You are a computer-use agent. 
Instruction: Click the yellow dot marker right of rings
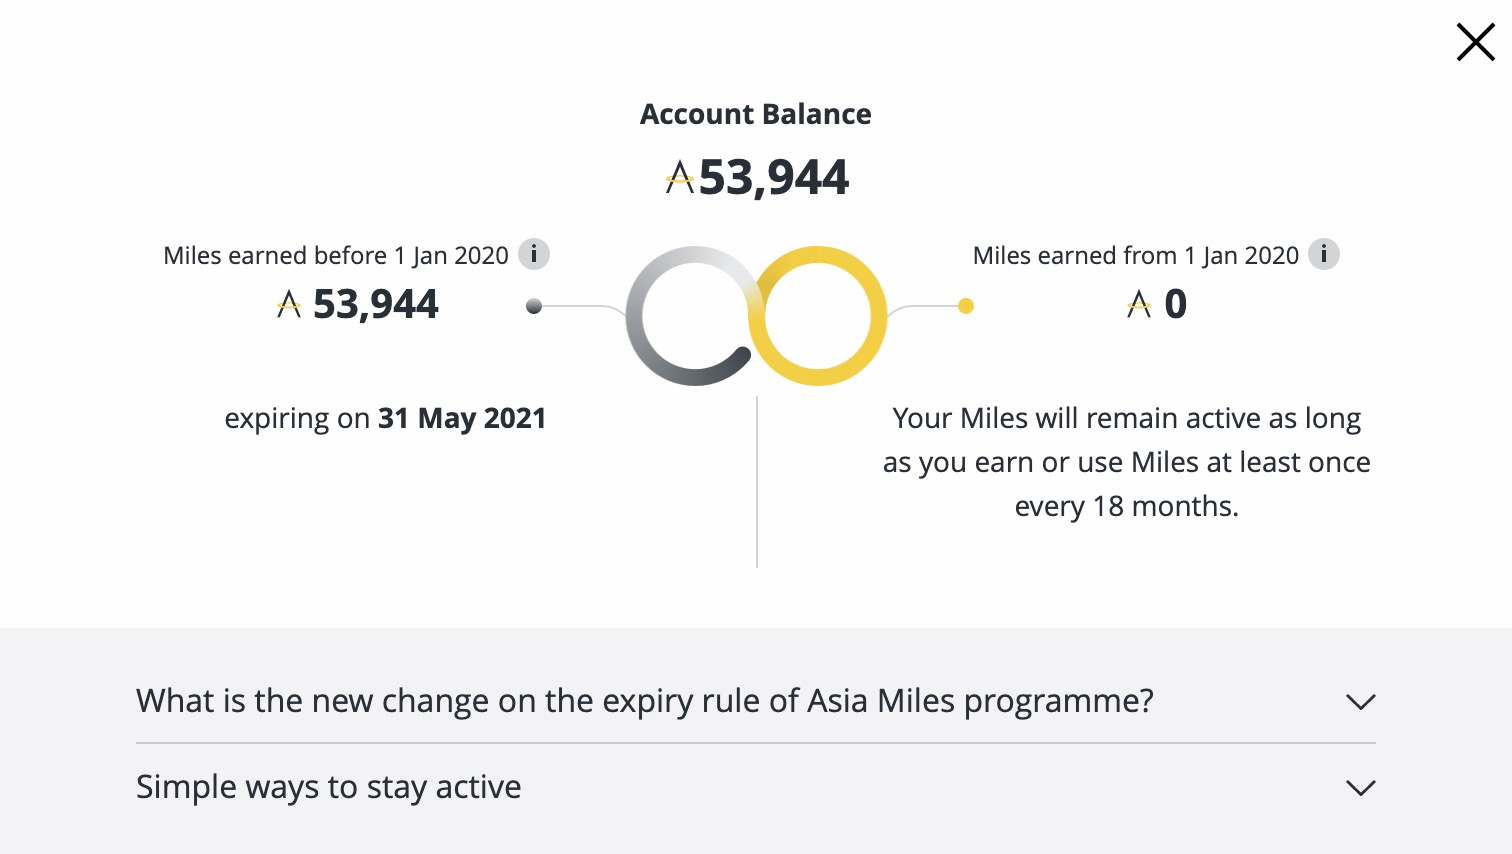tap(966, 306)
